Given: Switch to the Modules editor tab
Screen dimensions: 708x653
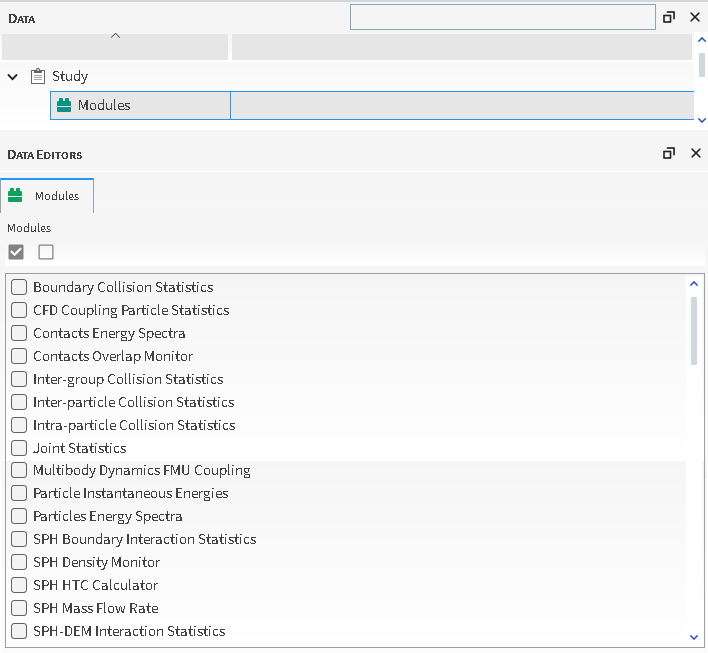Looking at the screenshot, I should coord(47,196).
